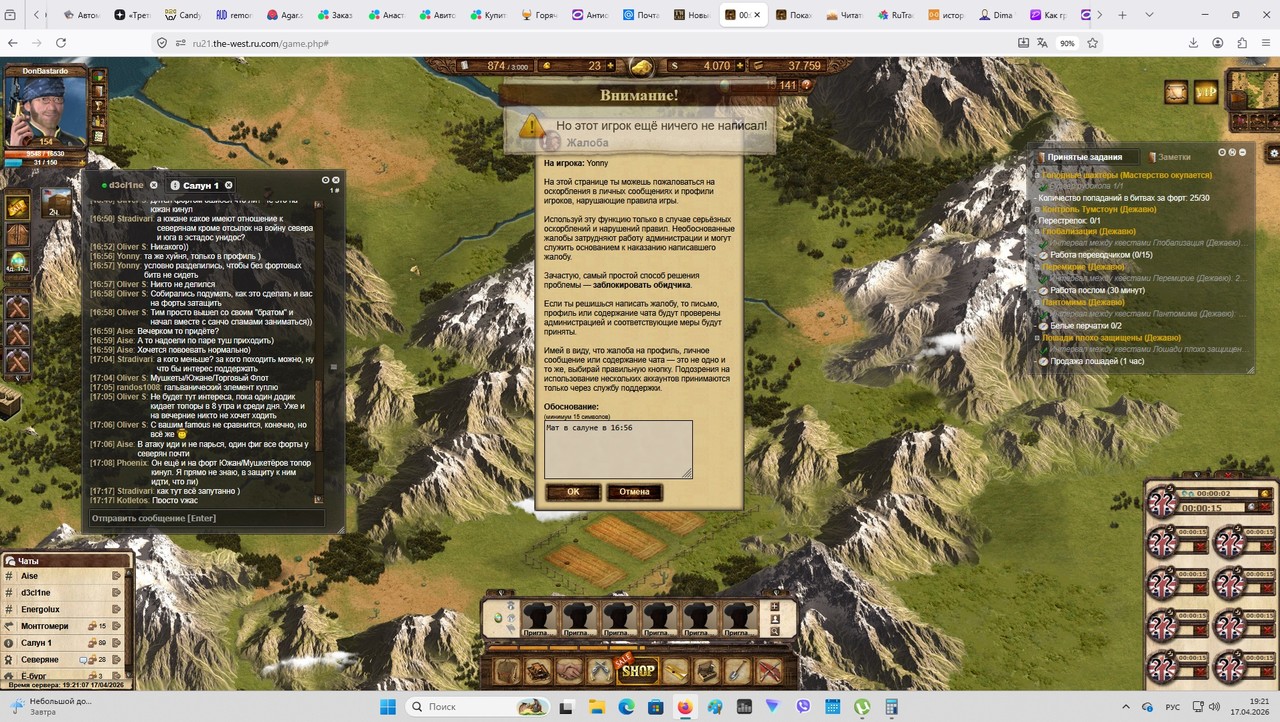The width and height of the screenshot is (1280, 722).
Task: Reload the page in browser toolbar
Action: (x=62, y=43)
